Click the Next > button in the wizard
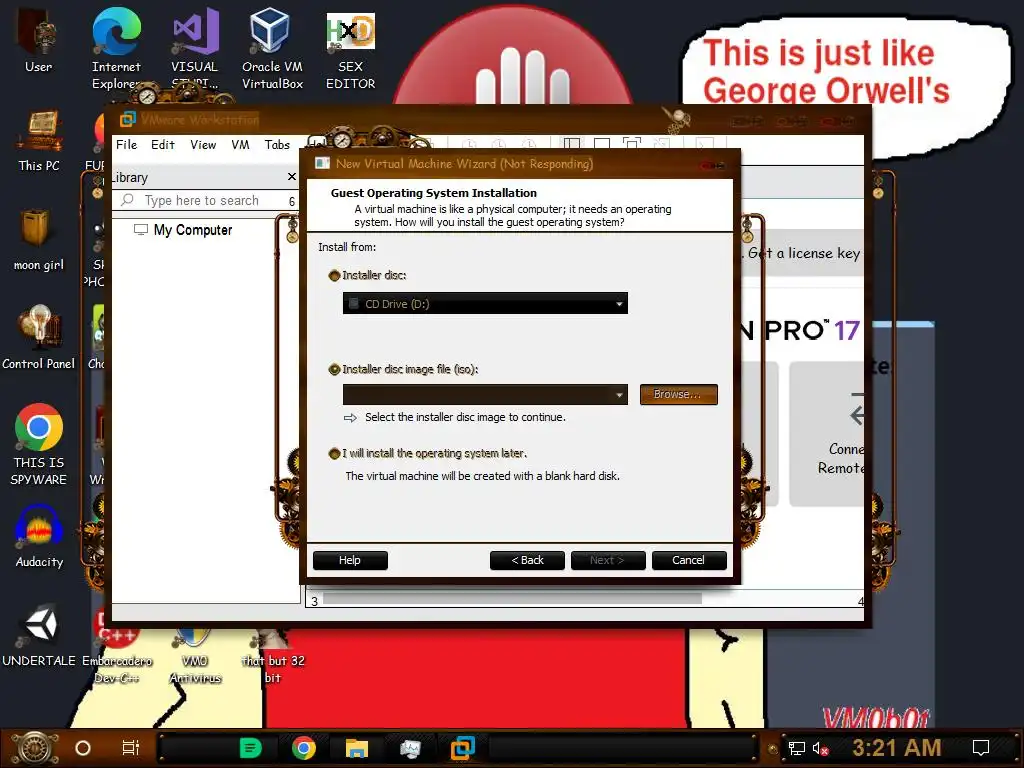Image resolution: width=1024 pixels, height=768 pixels. (608, 560)
